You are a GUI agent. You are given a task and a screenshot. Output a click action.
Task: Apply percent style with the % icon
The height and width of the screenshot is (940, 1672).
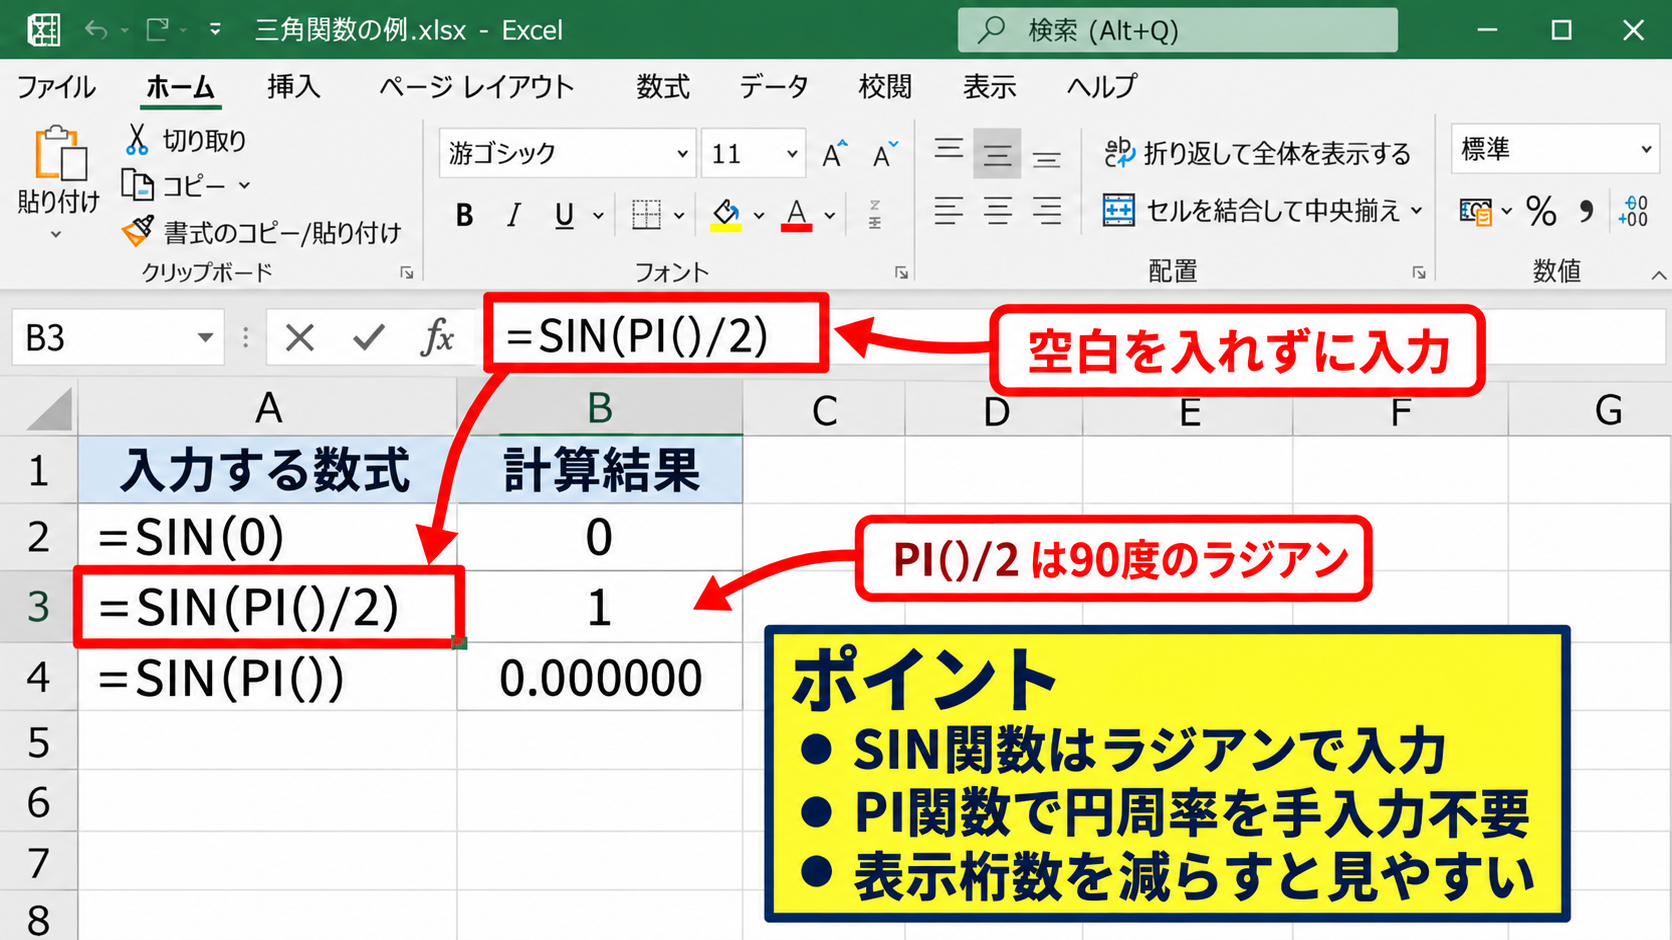(1541, 211)
